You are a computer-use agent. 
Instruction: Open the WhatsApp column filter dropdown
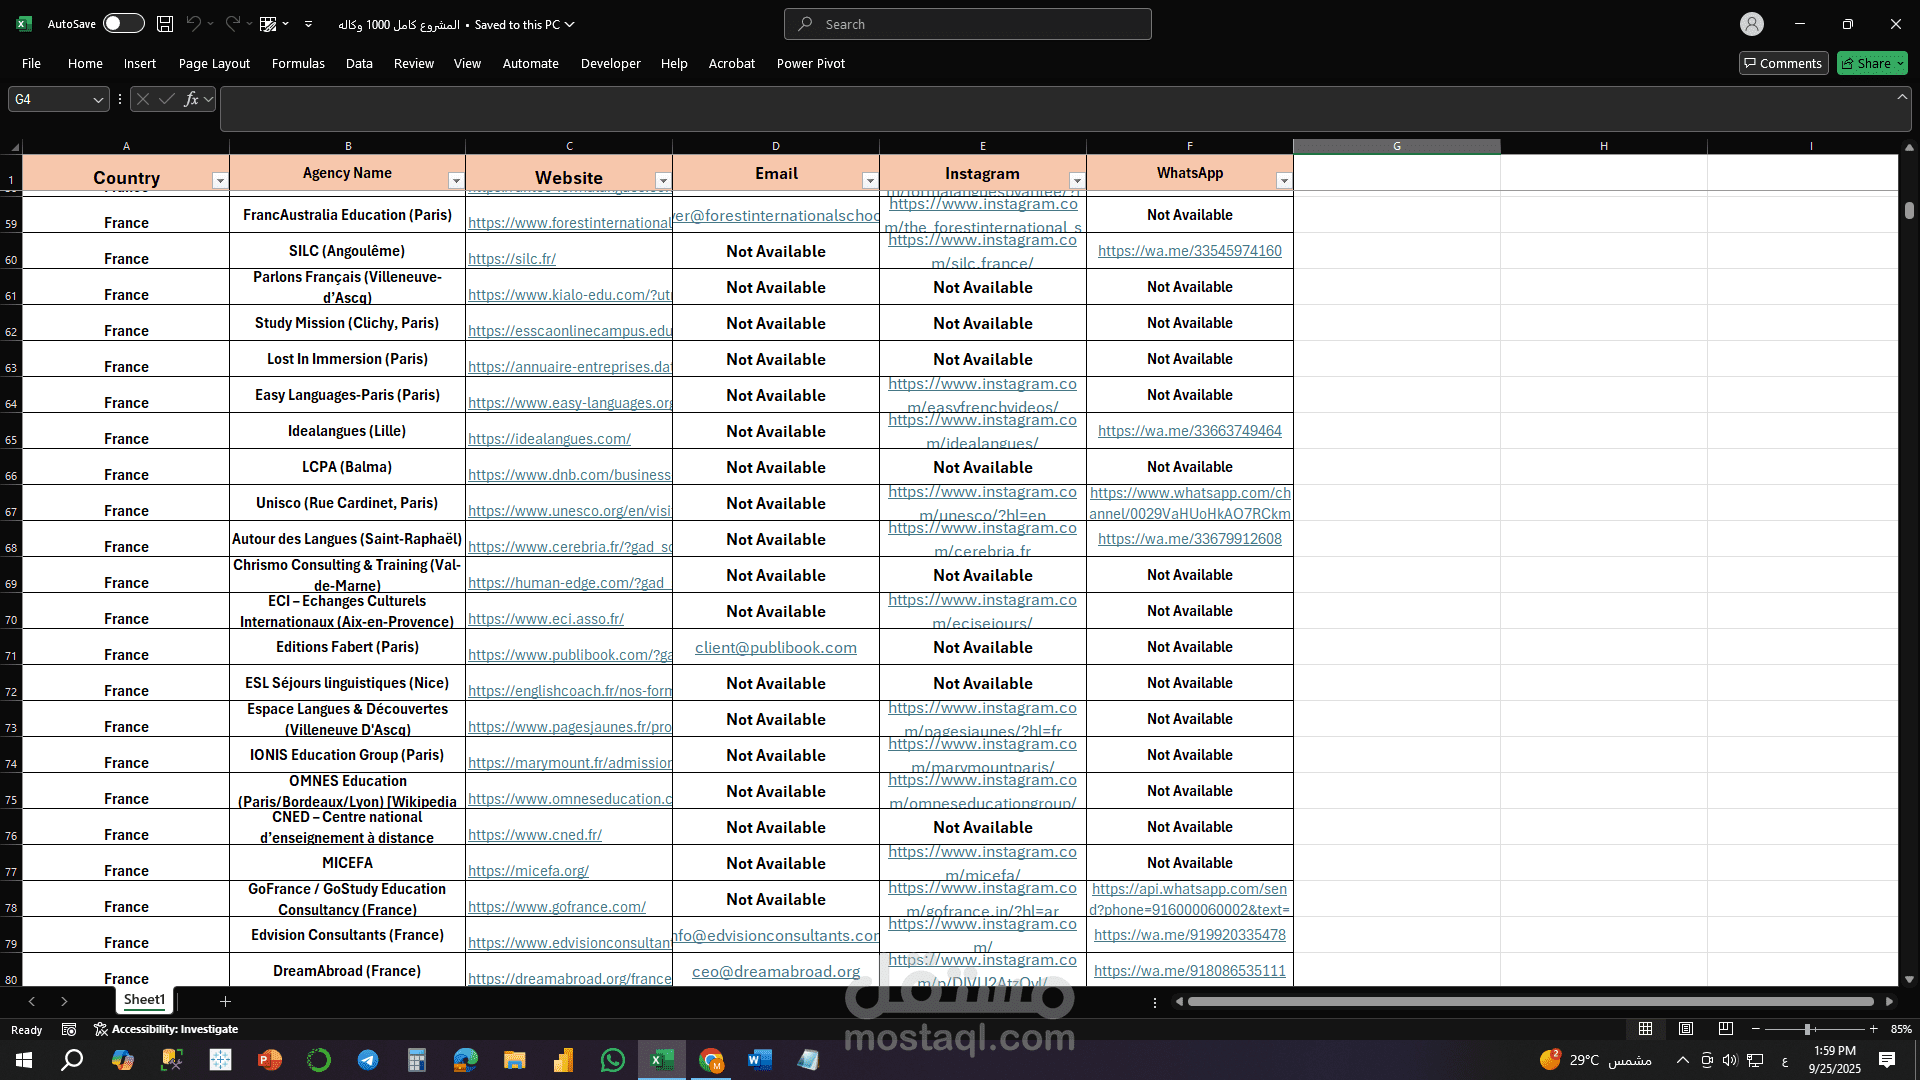[1284, 181]
